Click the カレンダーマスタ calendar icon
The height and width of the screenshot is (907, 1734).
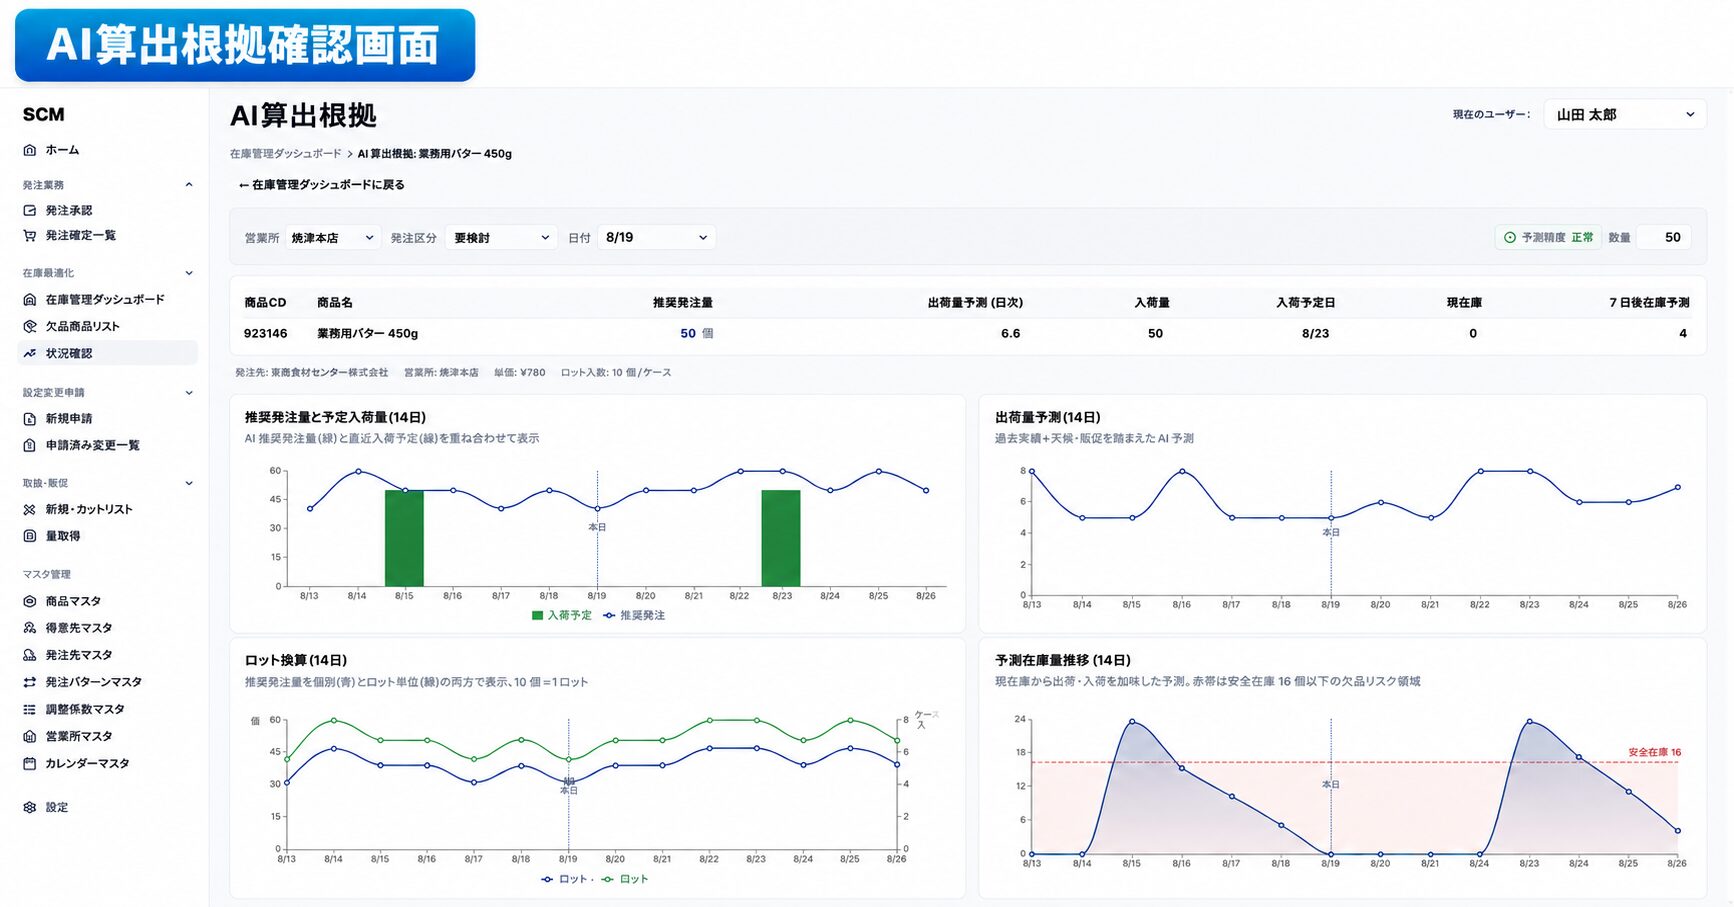30,764
